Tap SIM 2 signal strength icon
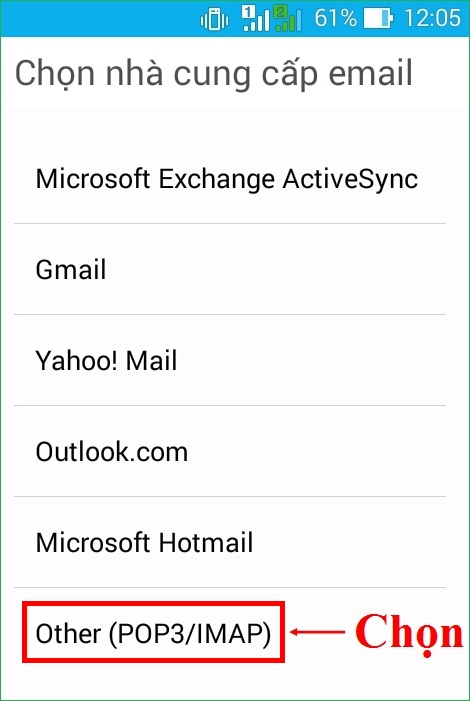Screen dimensions: 470x701 pos(288,19)
